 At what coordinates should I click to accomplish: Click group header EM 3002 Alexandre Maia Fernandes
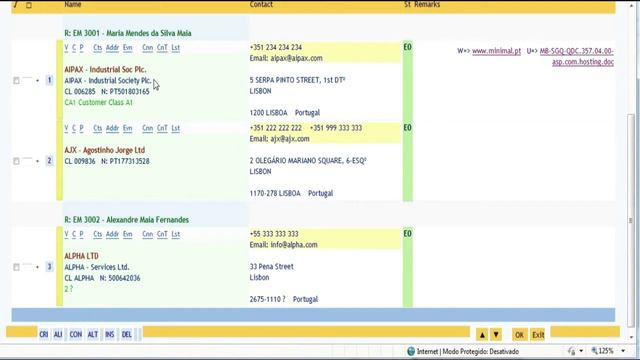127,220
